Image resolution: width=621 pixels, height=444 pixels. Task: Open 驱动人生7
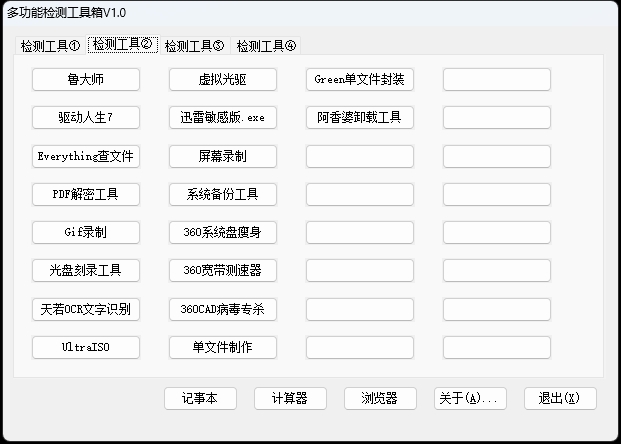[86, 118]
